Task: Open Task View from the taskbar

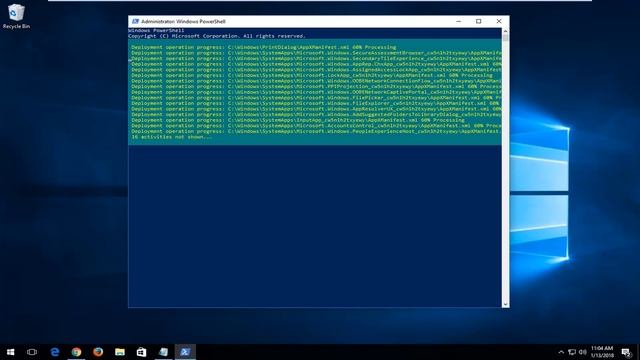Action: click(x=32, y=352)
